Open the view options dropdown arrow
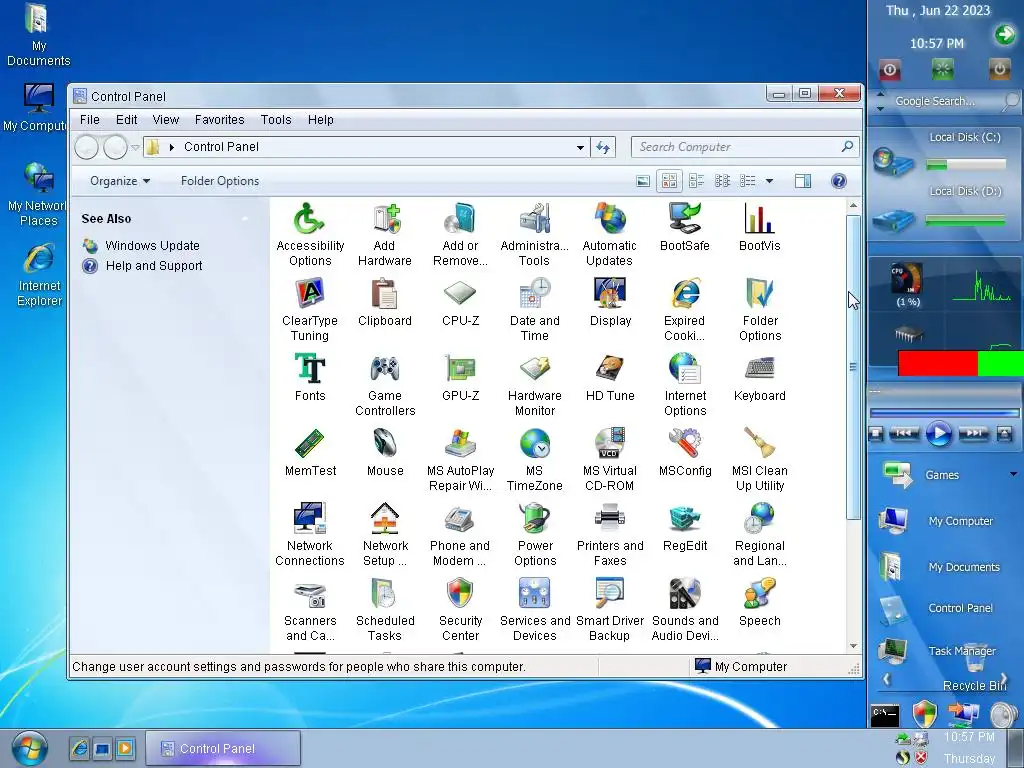Screen dimensions: 1024x768 click(769, 181)
